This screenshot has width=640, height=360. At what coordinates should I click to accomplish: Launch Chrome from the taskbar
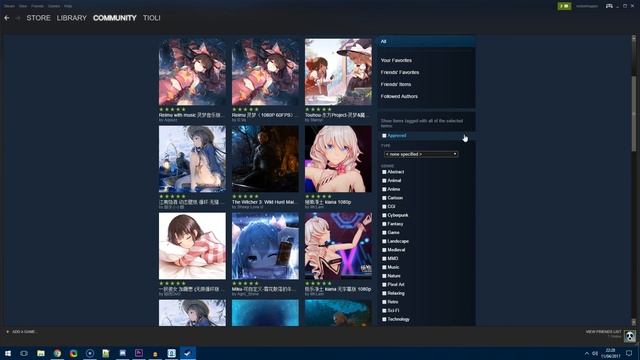[57, 353]
